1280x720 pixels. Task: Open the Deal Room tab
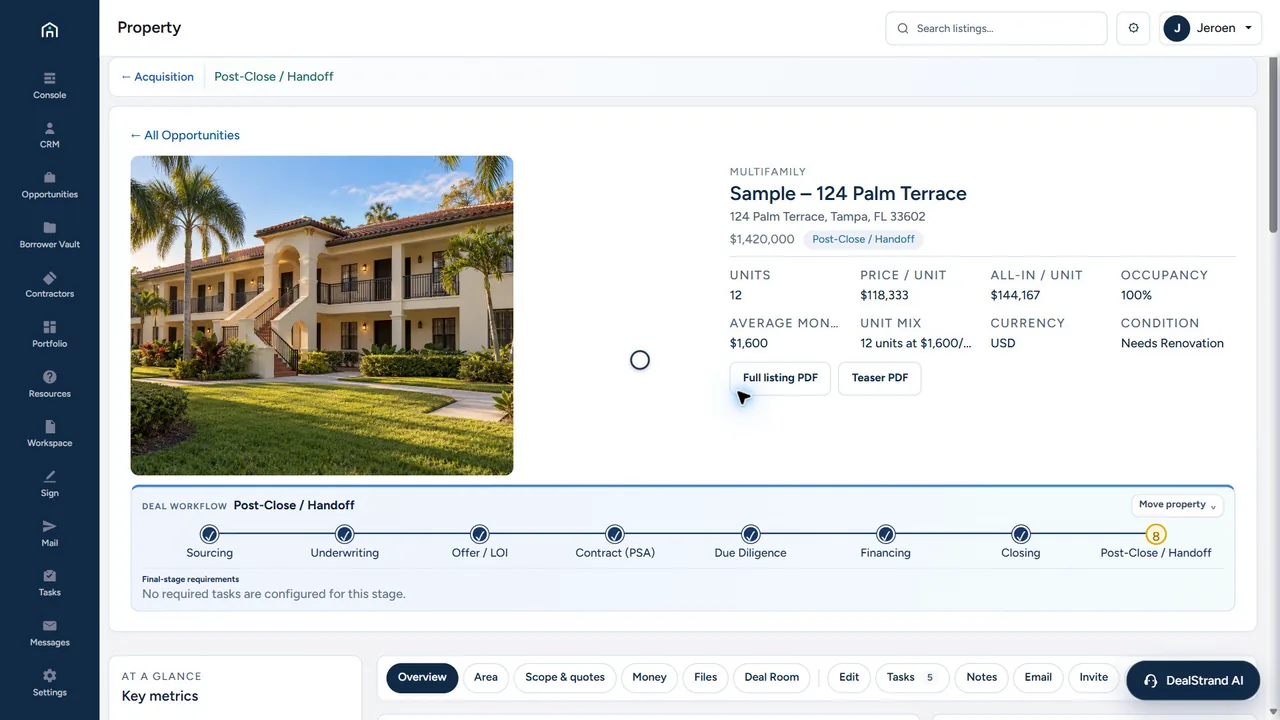coord(772,677)
